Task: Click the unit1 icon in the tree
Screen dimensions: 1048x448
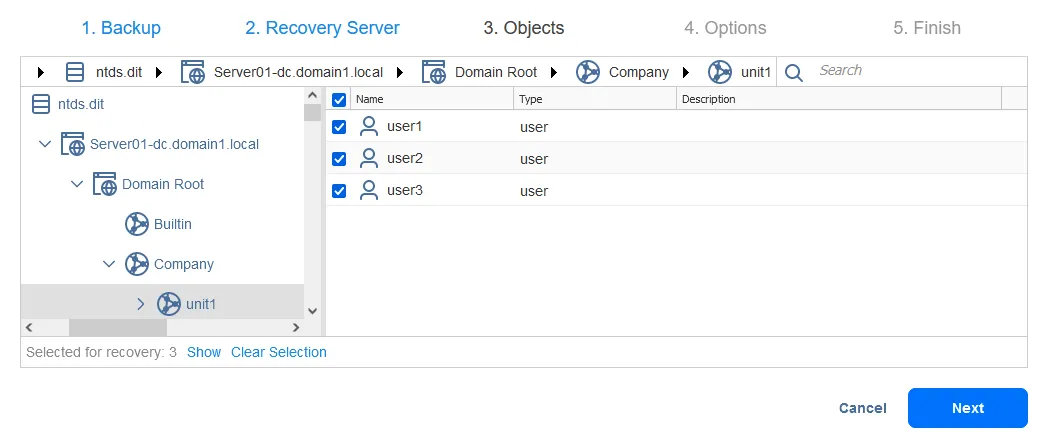Action: click(x=168, y=304)
